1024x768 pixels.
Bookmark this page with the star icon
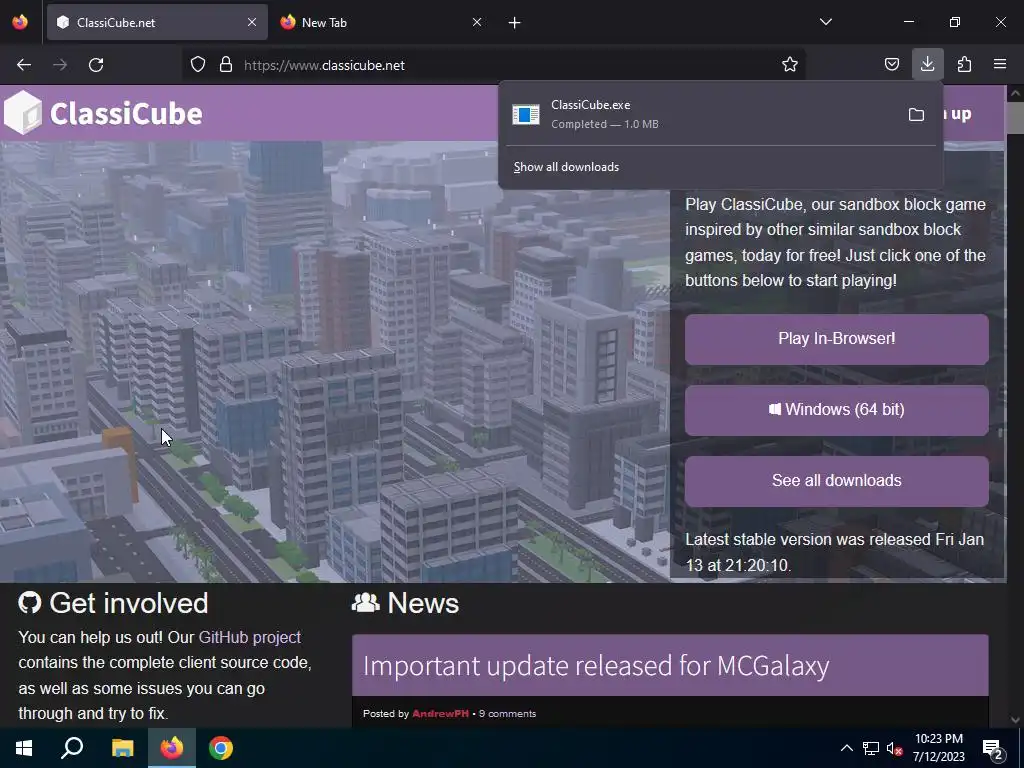tap(790, 65)
